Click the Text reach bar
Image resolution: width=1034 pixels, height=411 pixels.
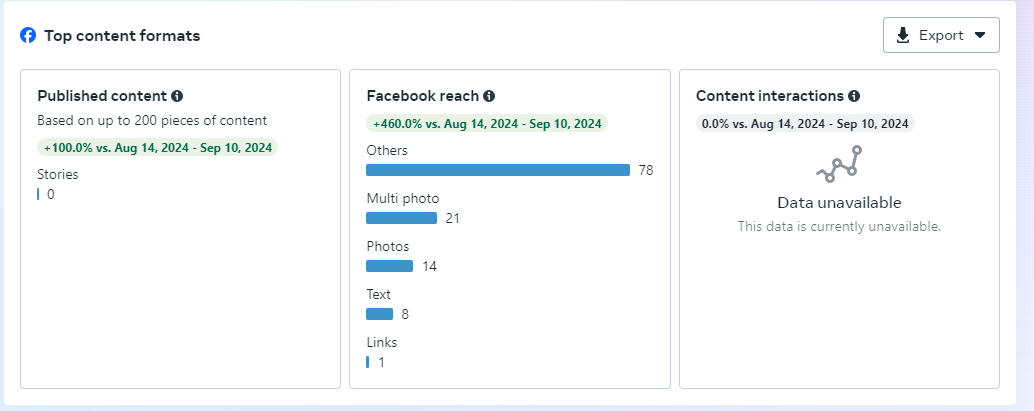[380, 314]
